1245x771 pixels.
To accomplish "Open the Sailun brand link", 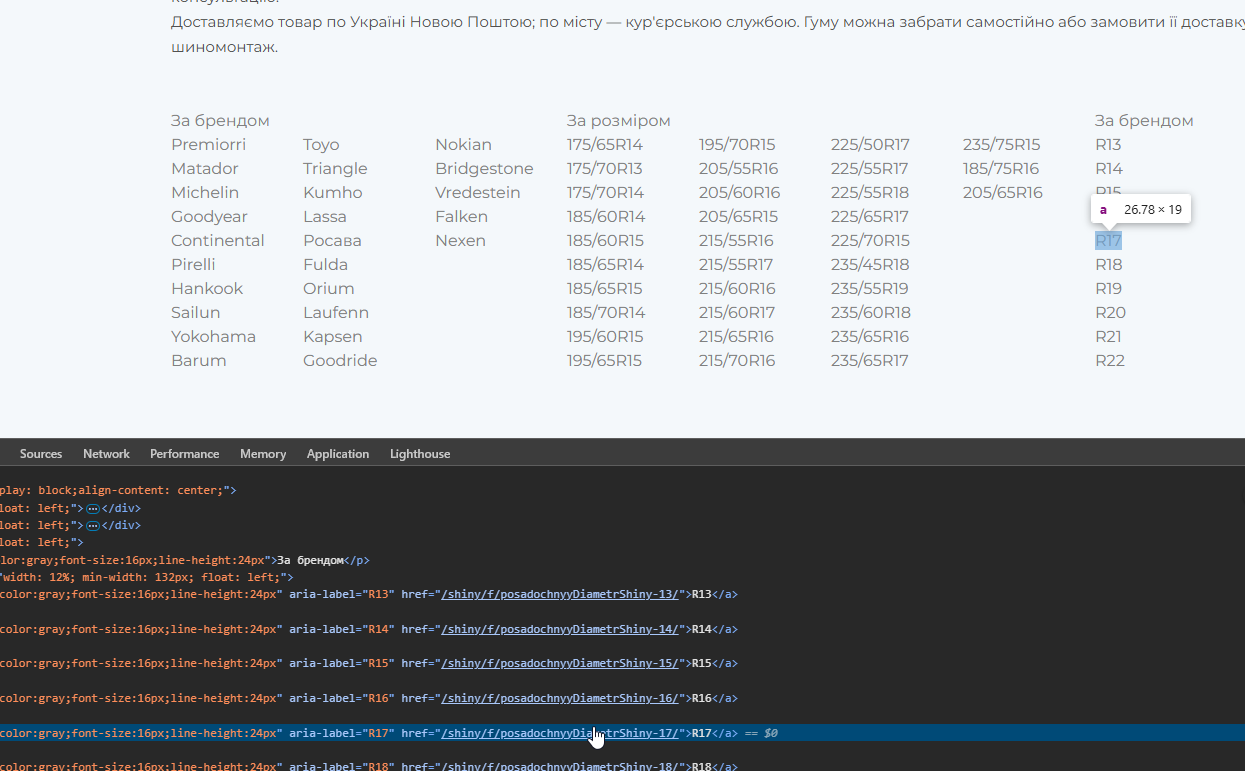I will (x=195, y=313).
